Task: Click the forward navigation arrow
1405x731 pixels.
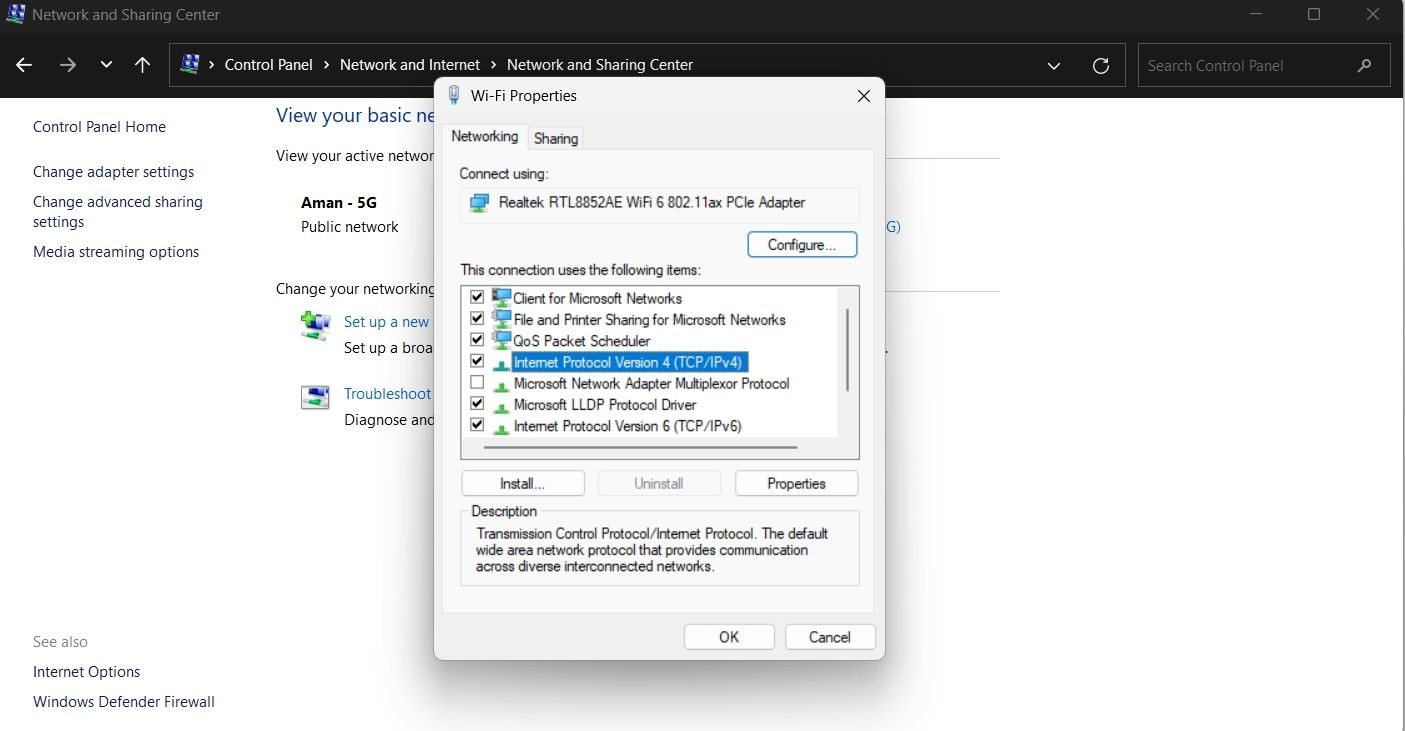Action: 67,65
